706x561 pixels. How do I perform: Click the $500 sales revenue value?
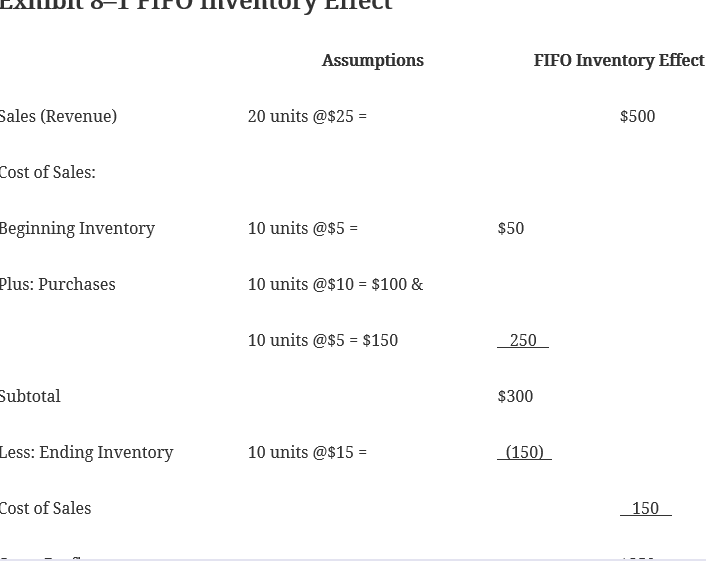[638, 116]
